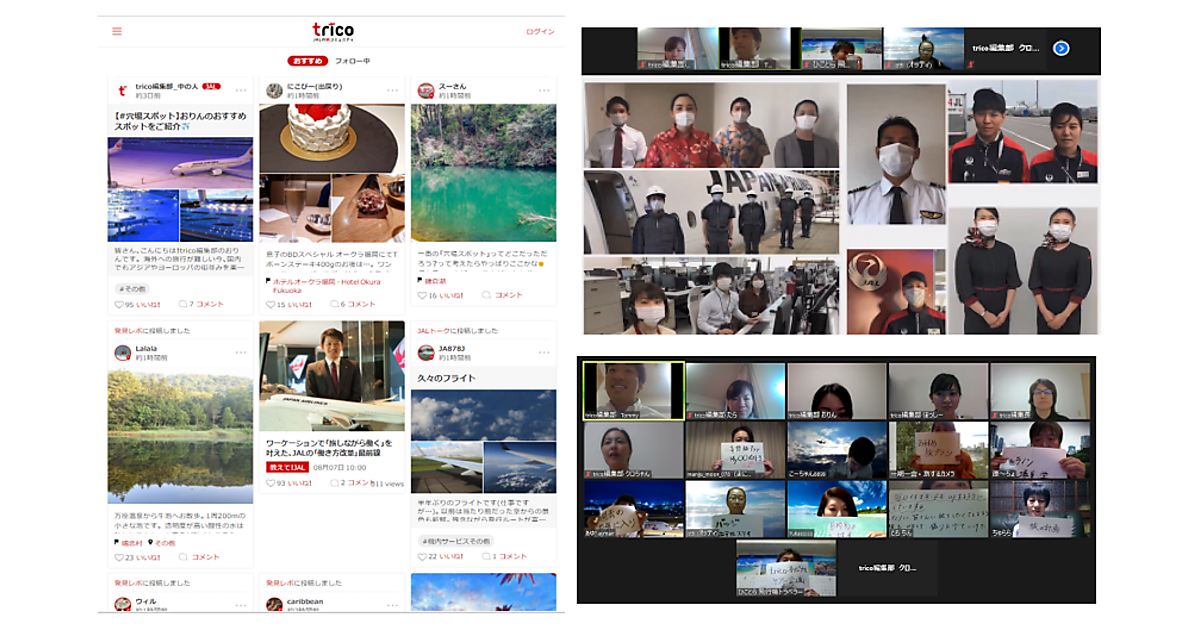Open the 7 comments on trico編集部 post

(x=201, y=304)
